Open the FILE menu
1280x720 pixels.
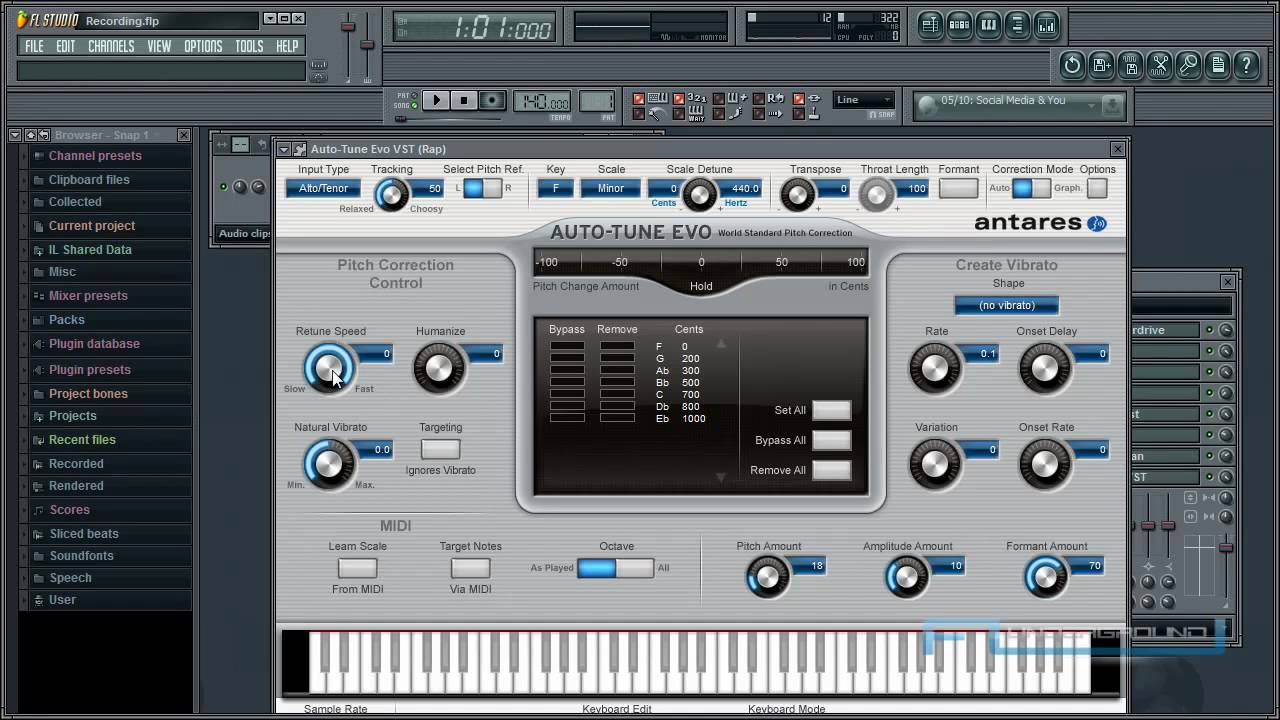pyautogui.click(x=34, y=46)
